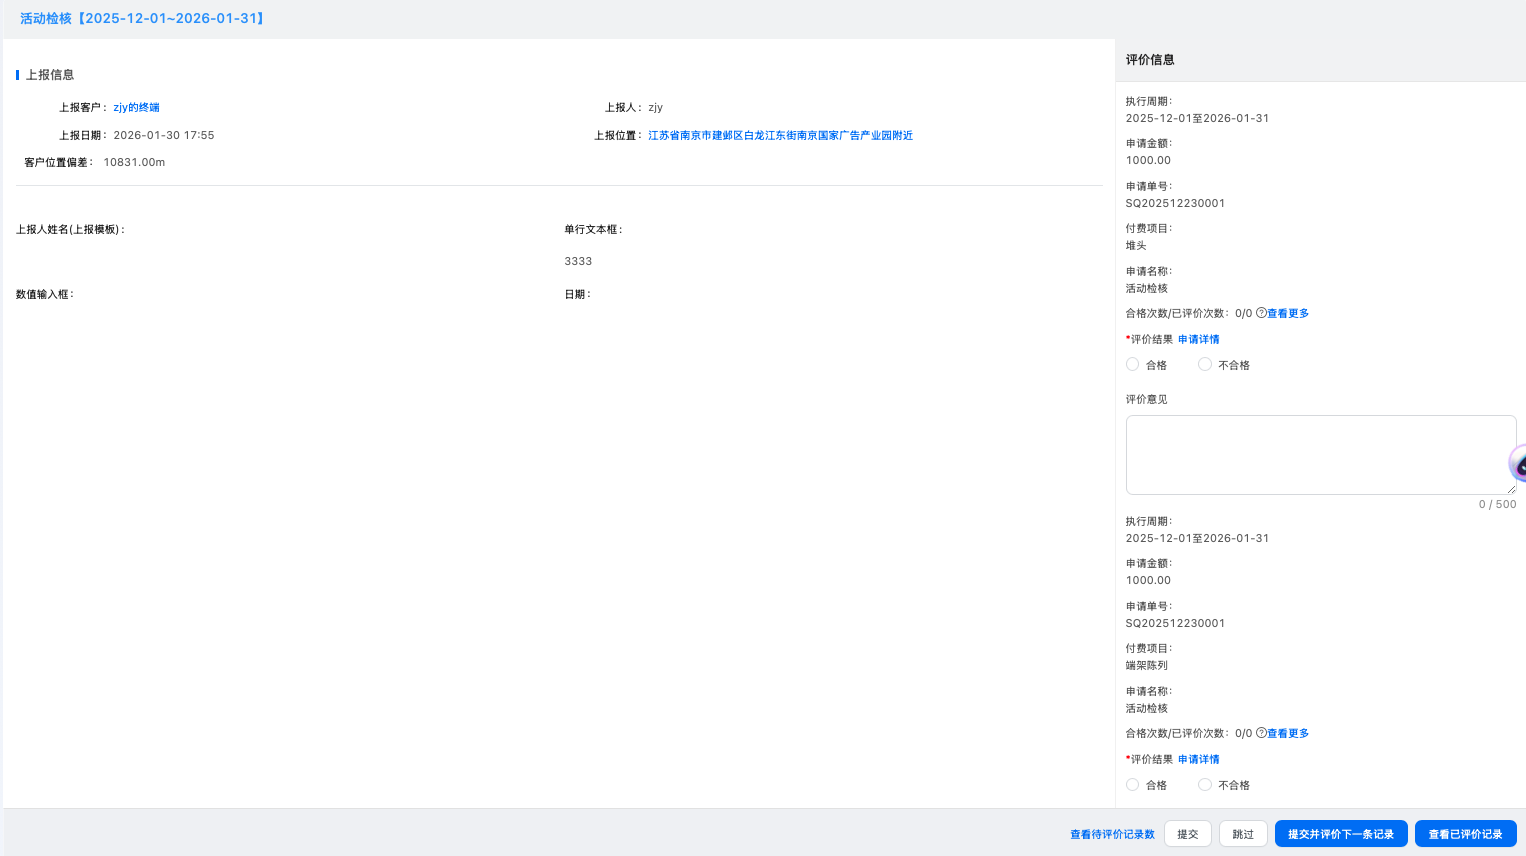Open the floating assistant icon at right edge
The image size is (1526, 856).
click(x=1518, y=464)
